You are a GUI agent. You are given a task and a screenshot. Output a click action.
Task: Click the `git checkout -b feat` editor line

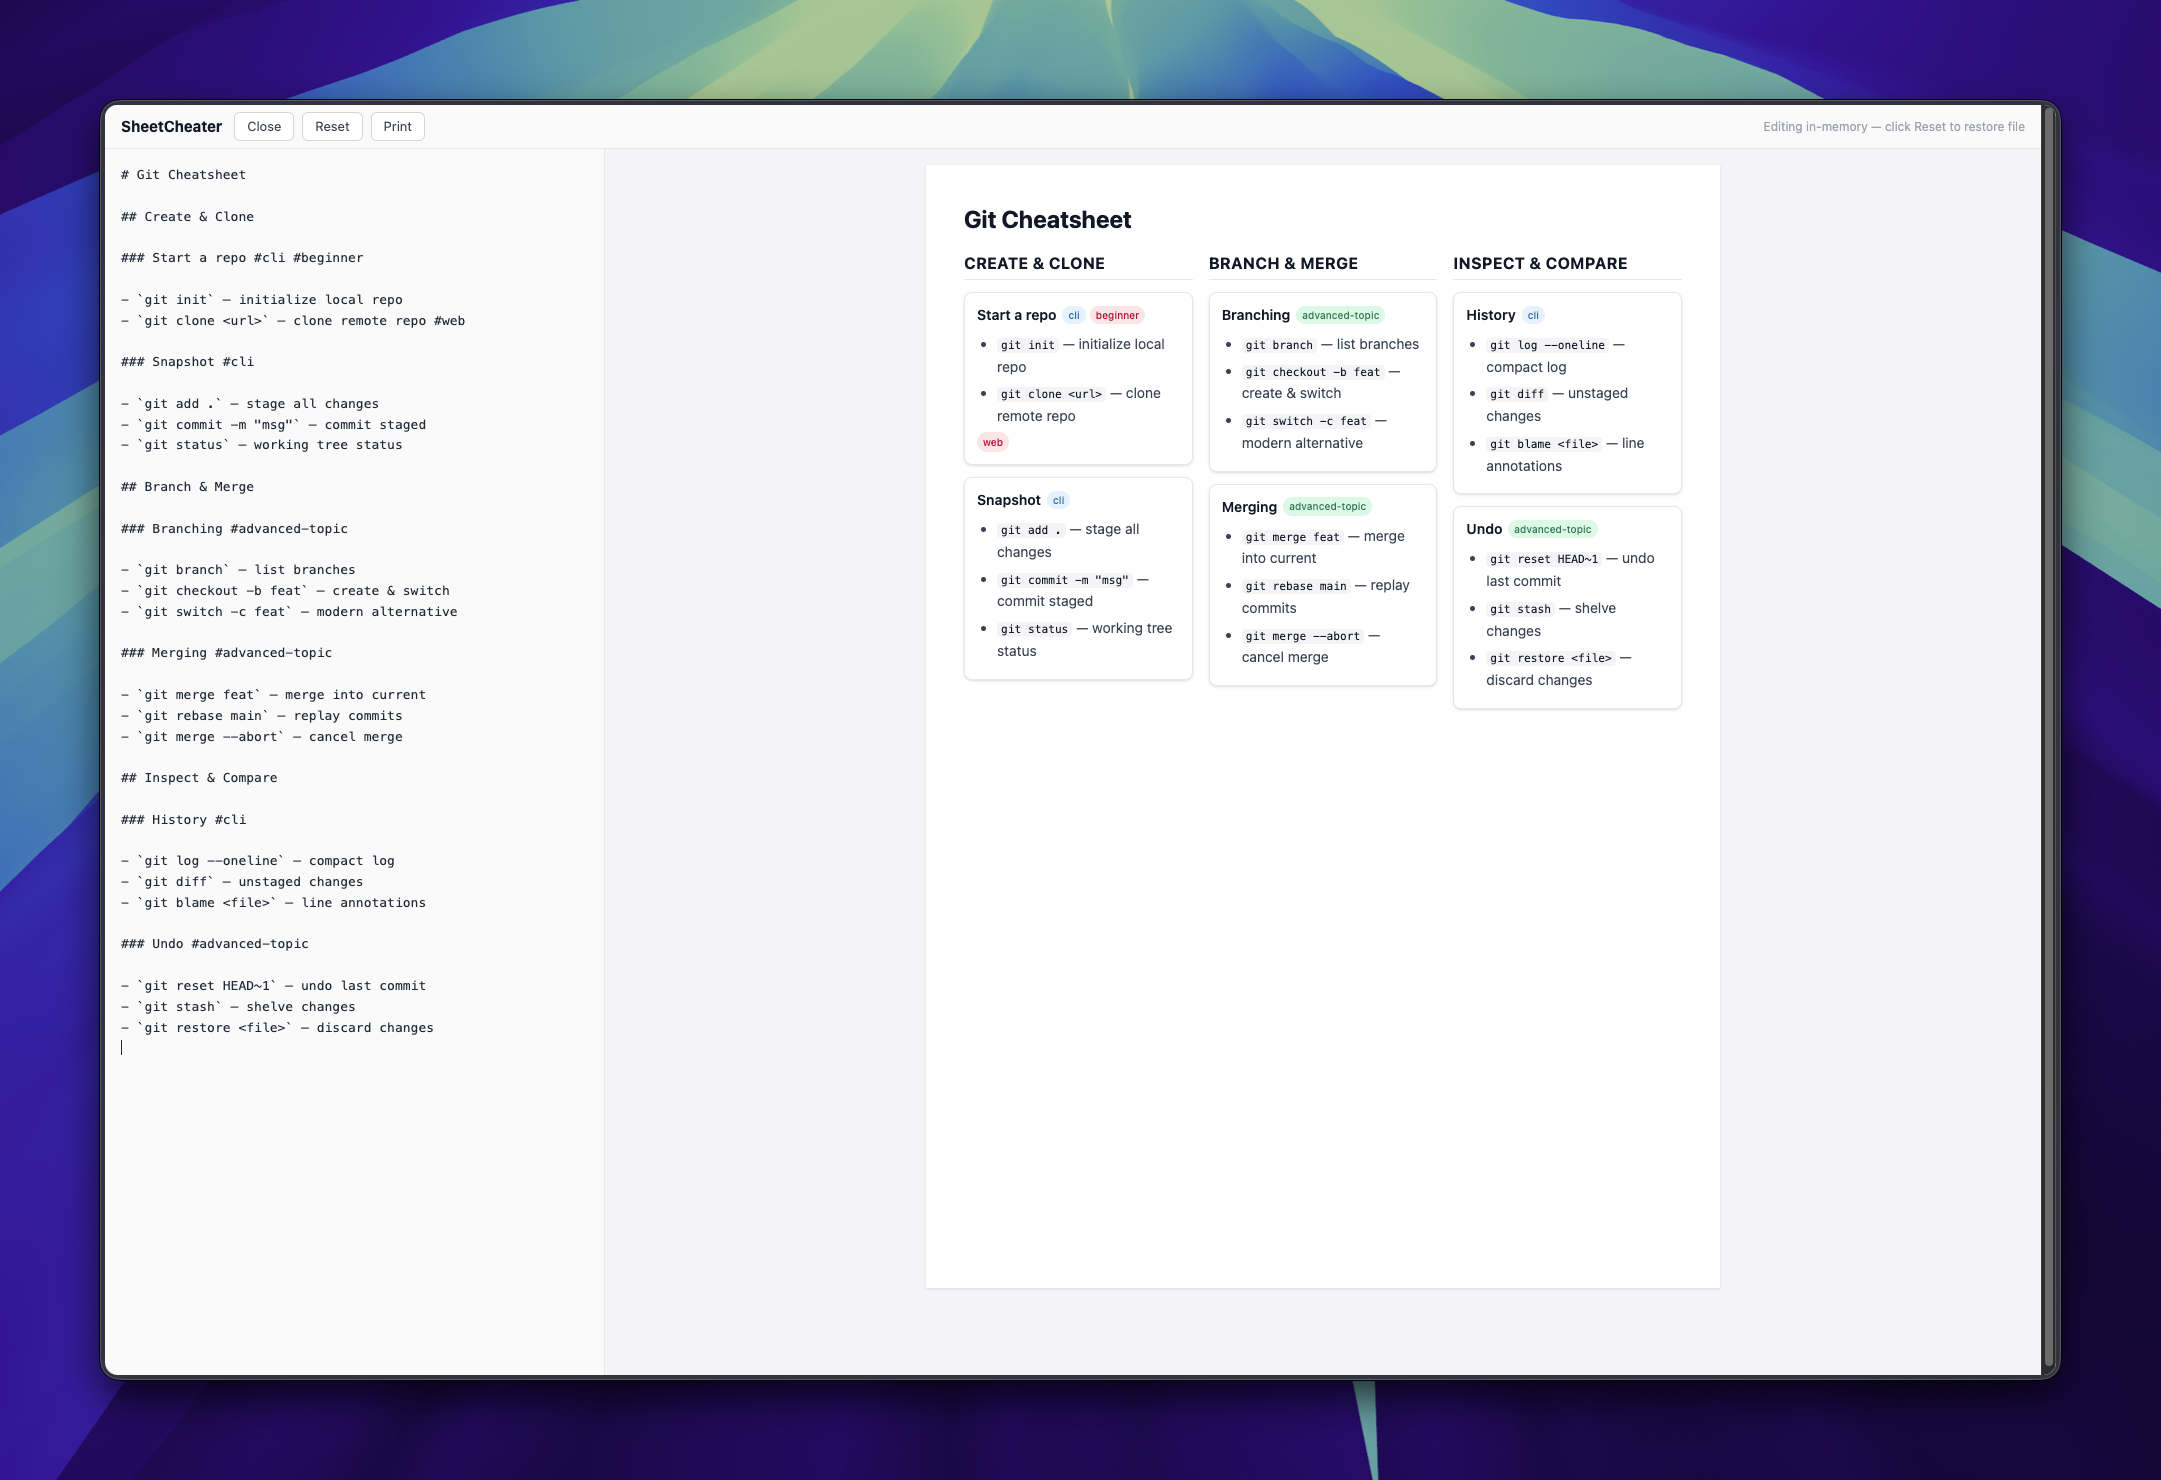(285, 591)
